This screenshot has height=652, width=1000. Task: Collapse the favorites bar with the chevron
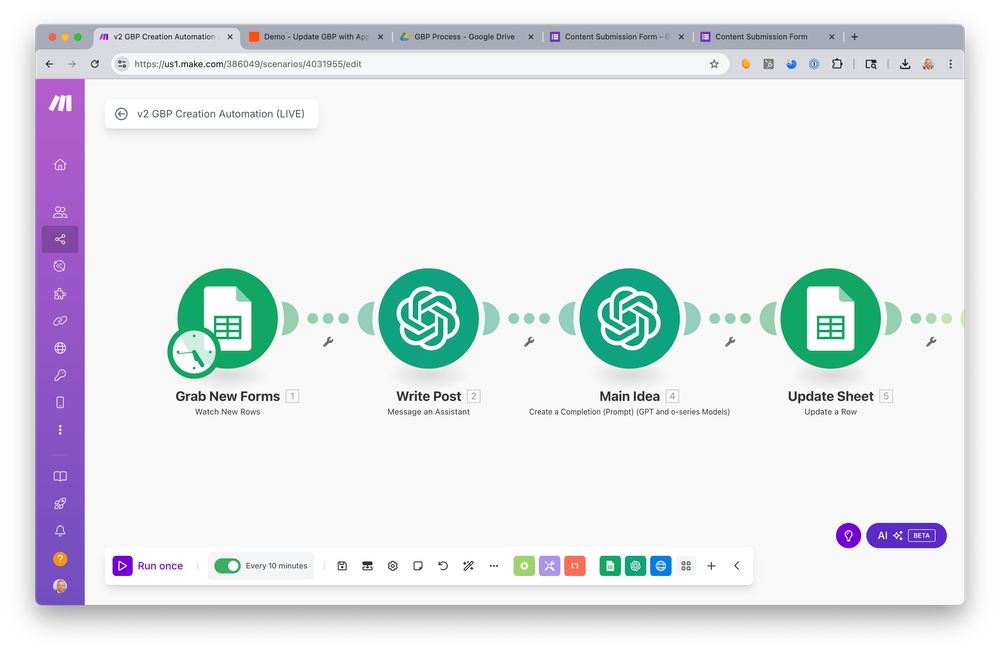[x=737, y=566]
